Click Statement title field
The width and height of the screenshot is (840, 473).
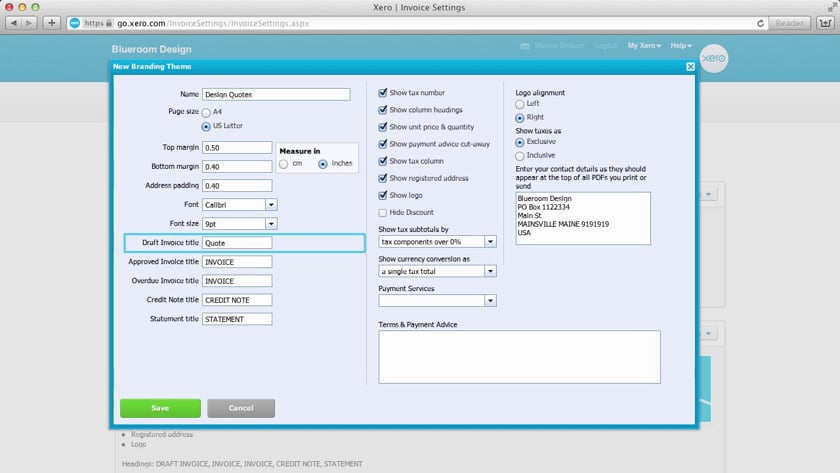237,319
